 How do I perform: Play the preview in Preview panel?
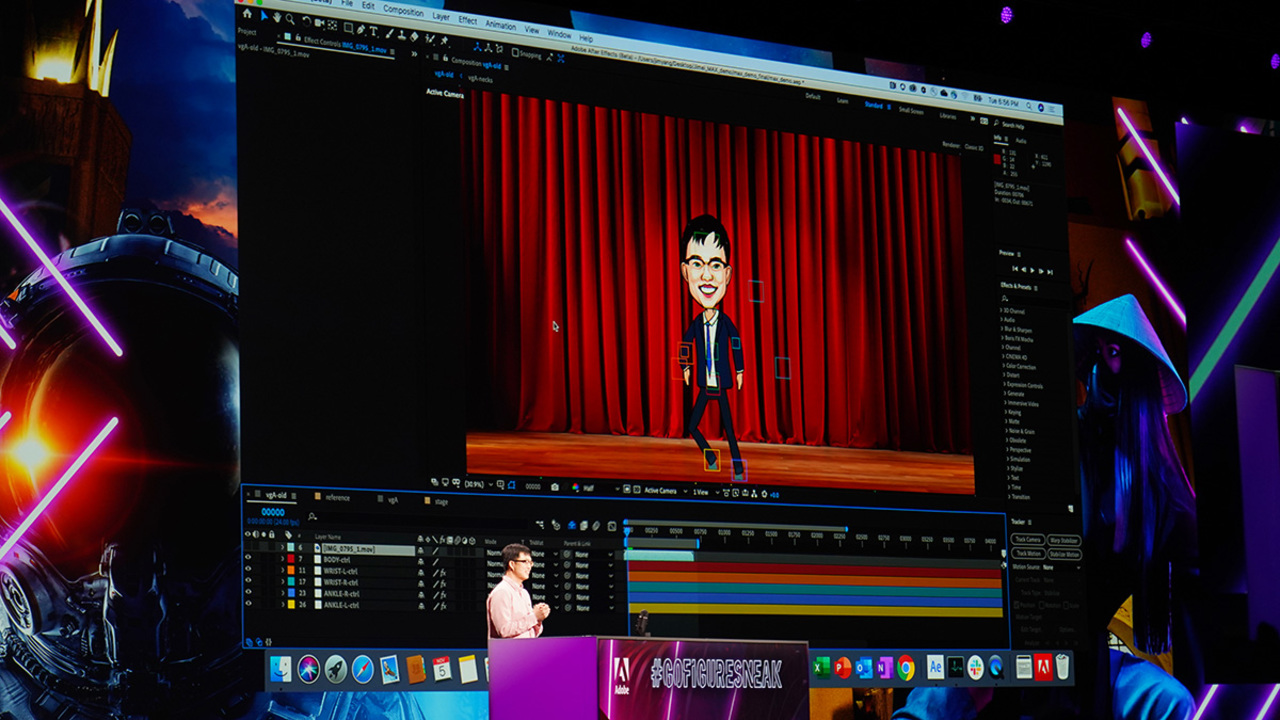tap(1033, 270)
